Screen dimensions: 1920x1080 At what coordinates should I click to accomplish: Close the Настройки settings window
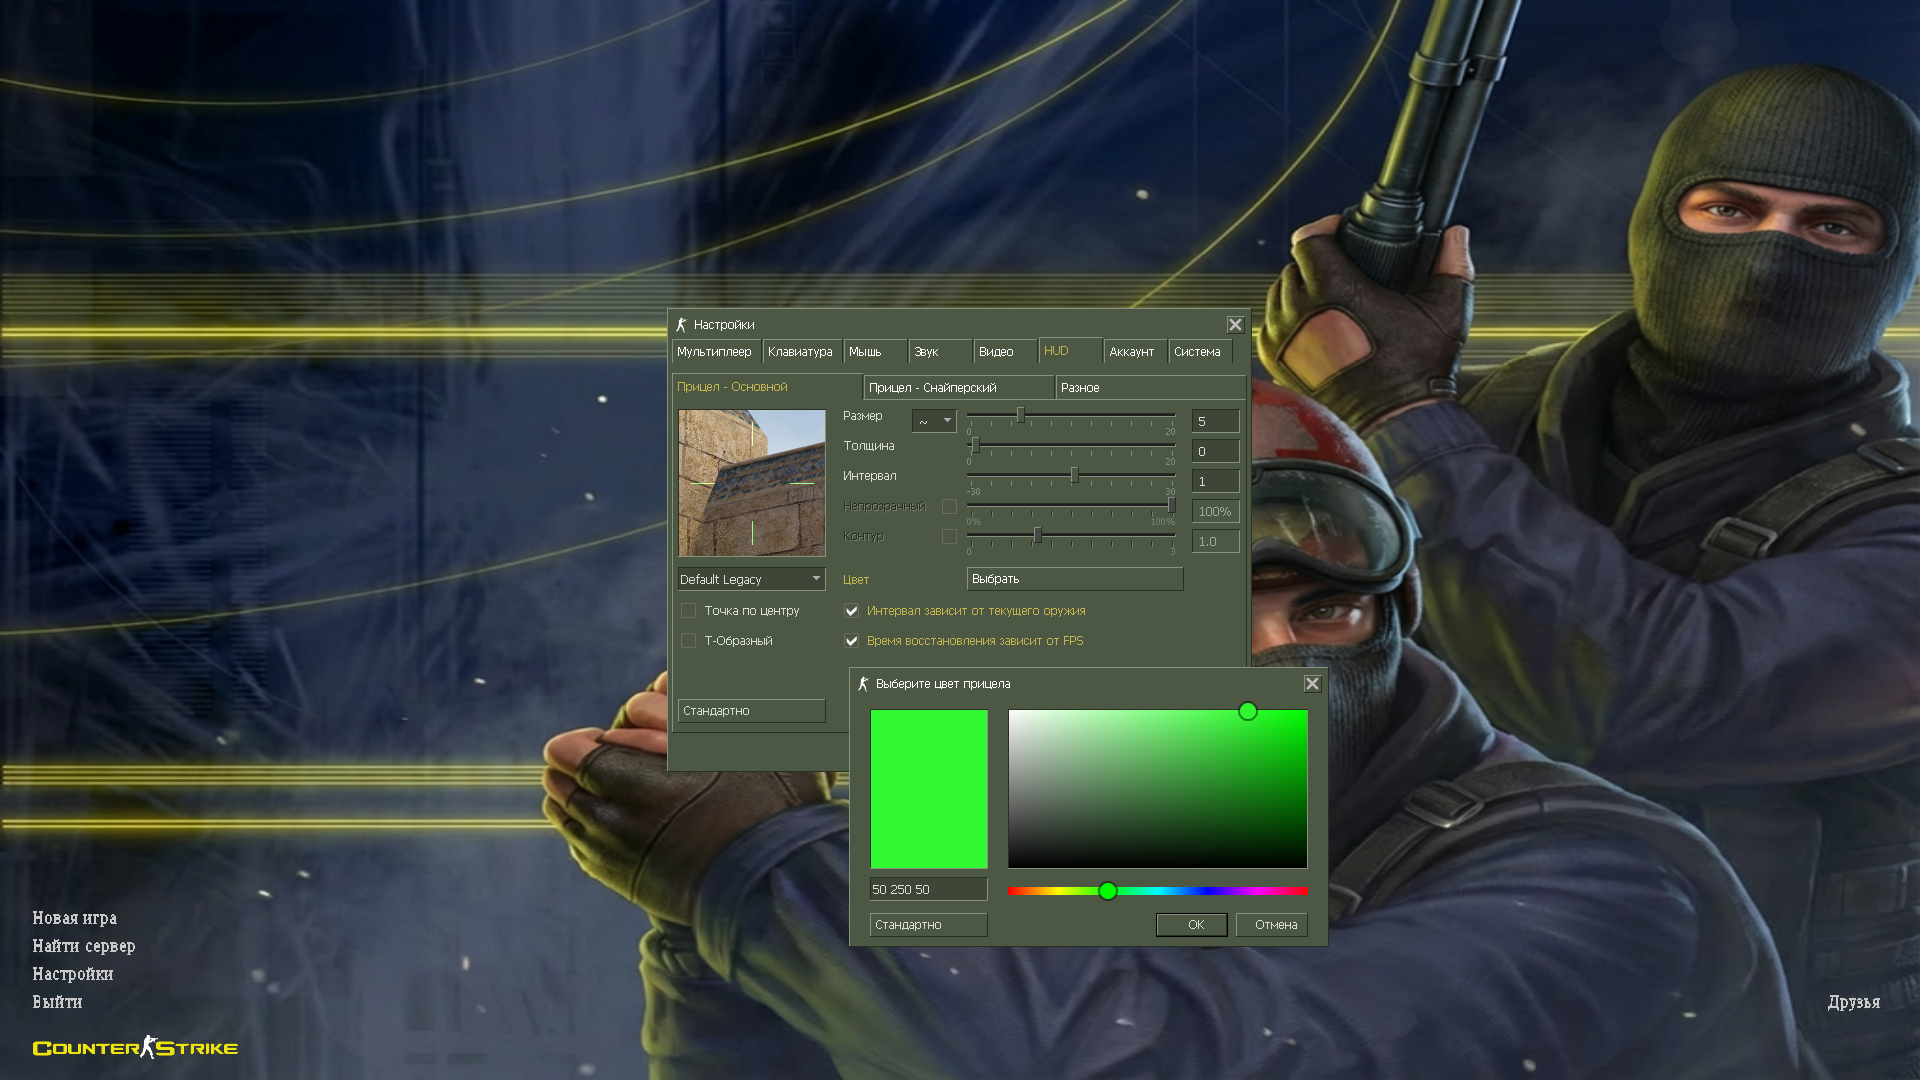point(1235,325)
